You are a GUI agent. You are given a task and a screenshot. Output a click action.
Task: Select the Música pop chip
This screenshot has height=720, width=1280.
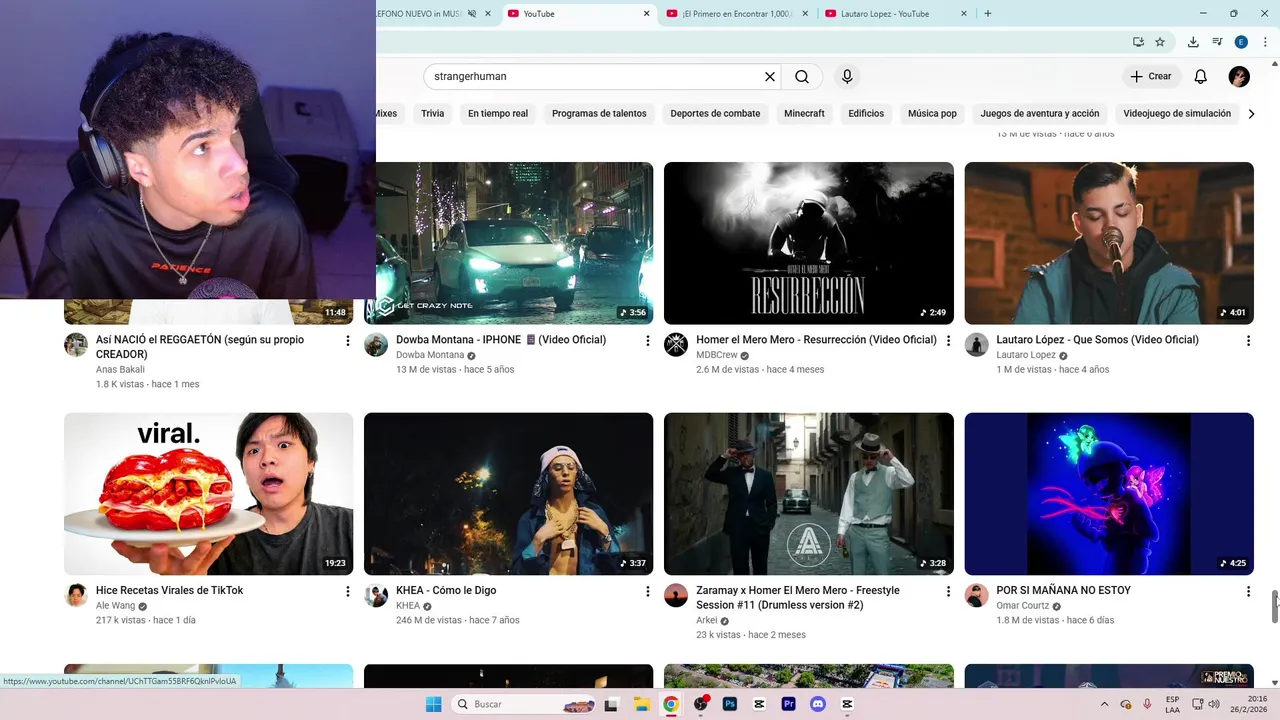(932, 113)
